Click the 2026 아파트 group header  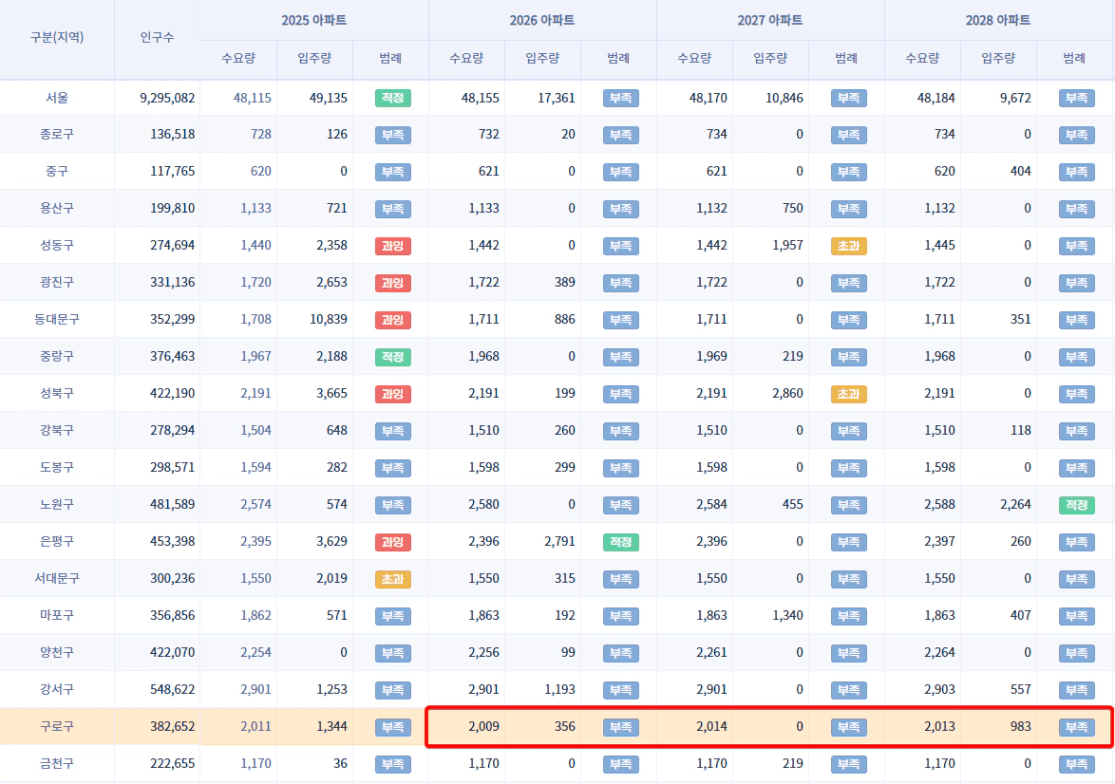pos(542,20)
